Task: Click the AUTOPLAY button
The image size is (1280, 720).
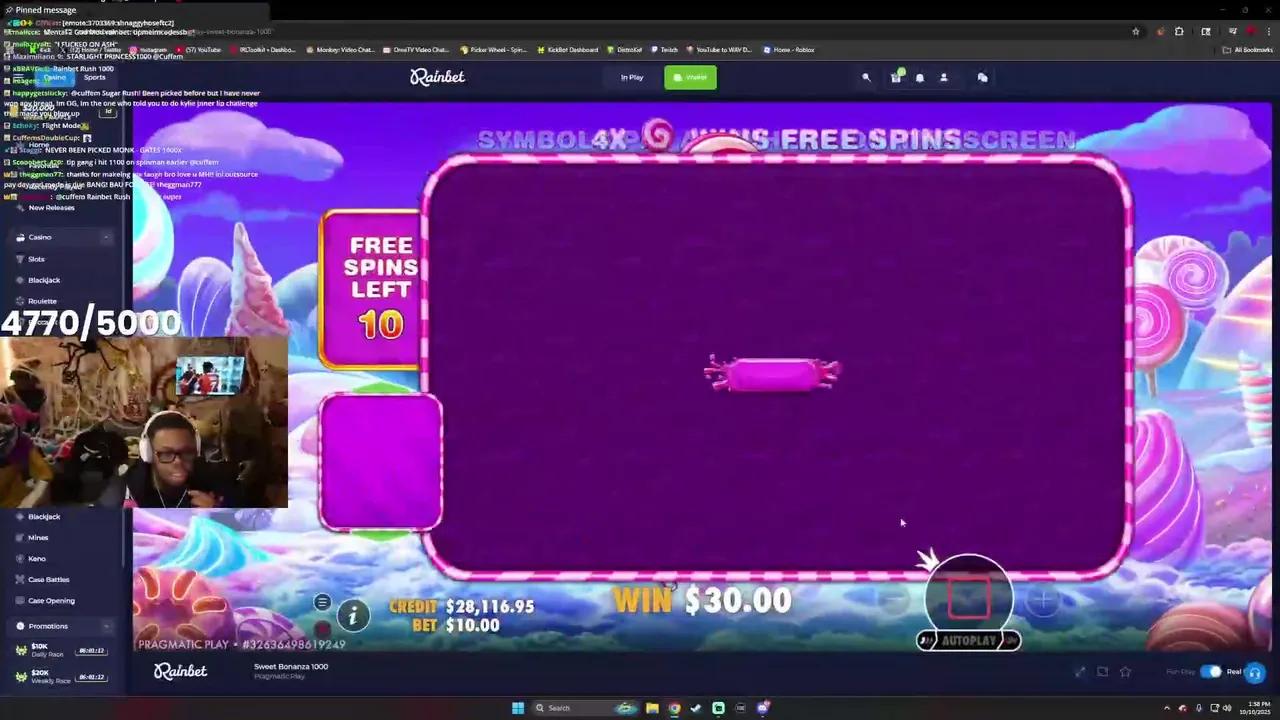Action: 969,640
